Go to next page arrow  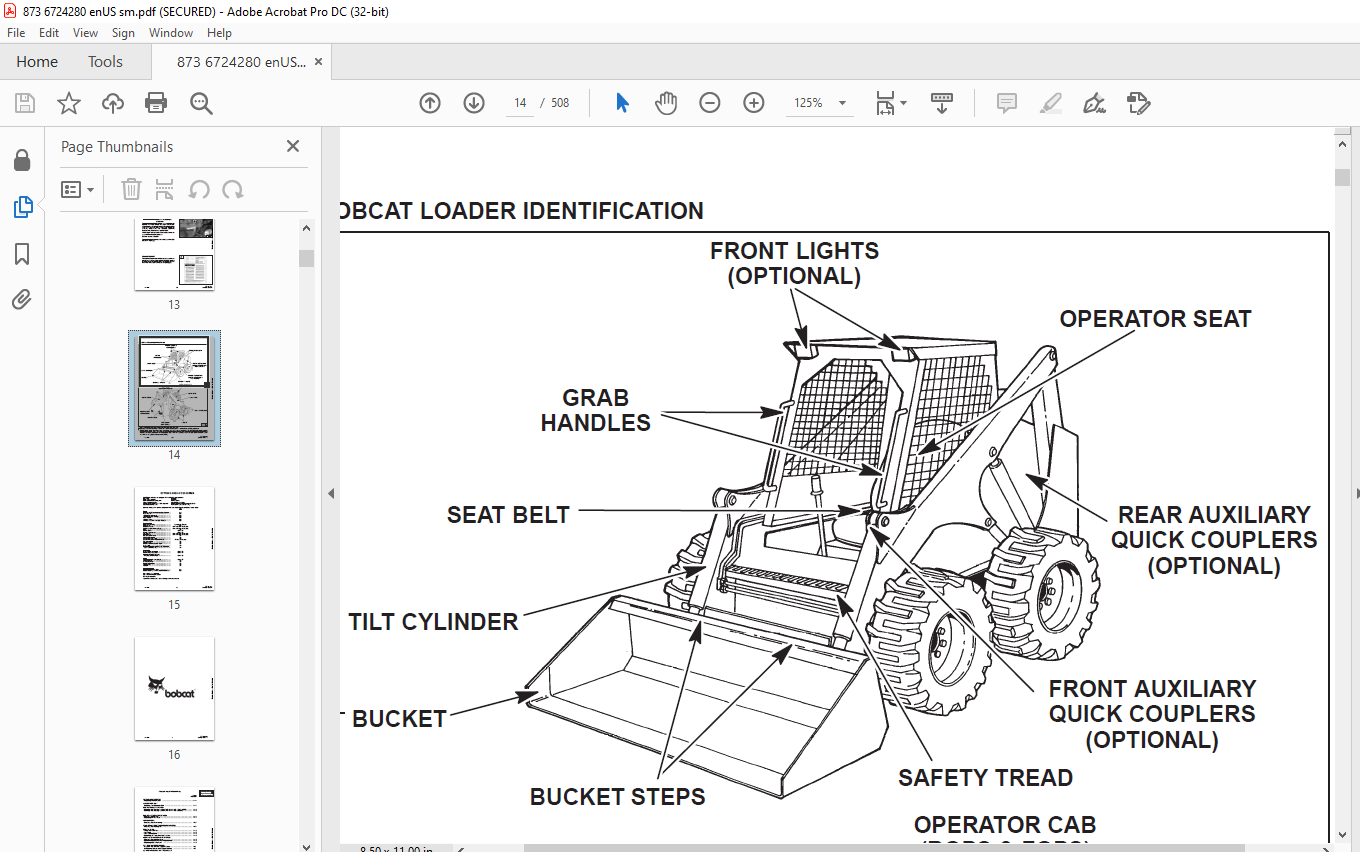(474, 103)
